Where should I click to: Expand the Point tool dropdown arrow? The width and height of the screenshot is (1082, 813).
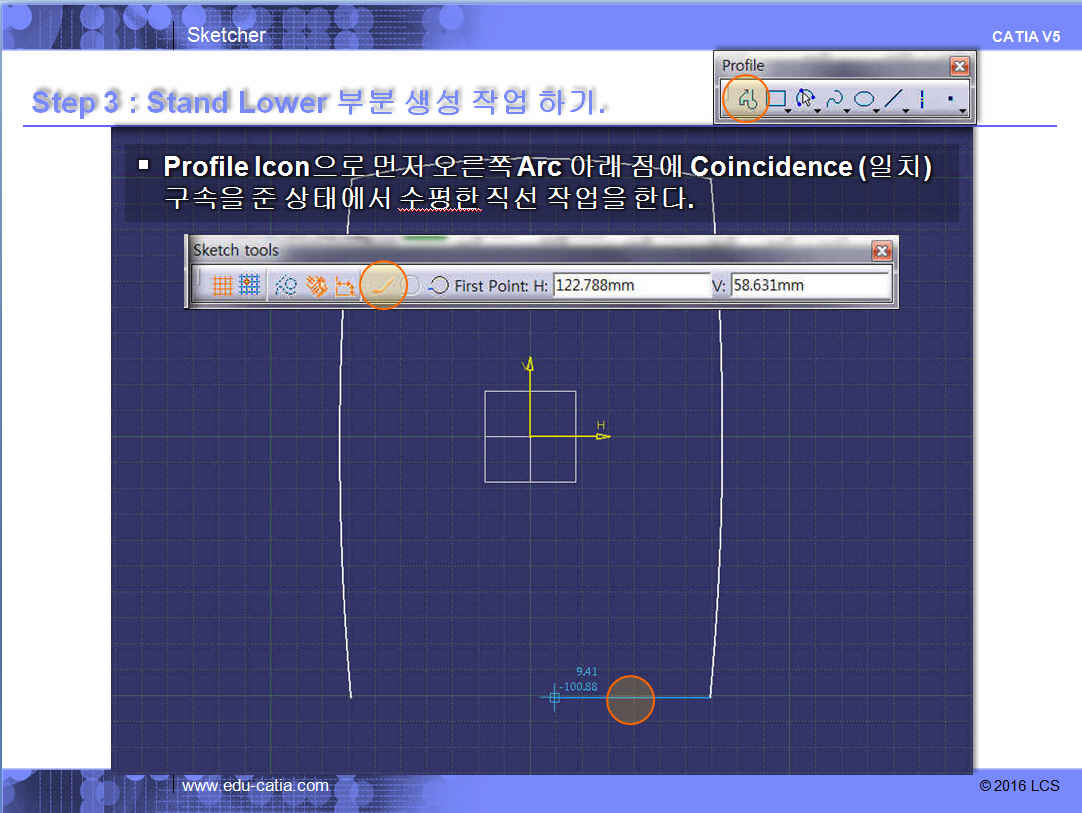coord(963,111)
